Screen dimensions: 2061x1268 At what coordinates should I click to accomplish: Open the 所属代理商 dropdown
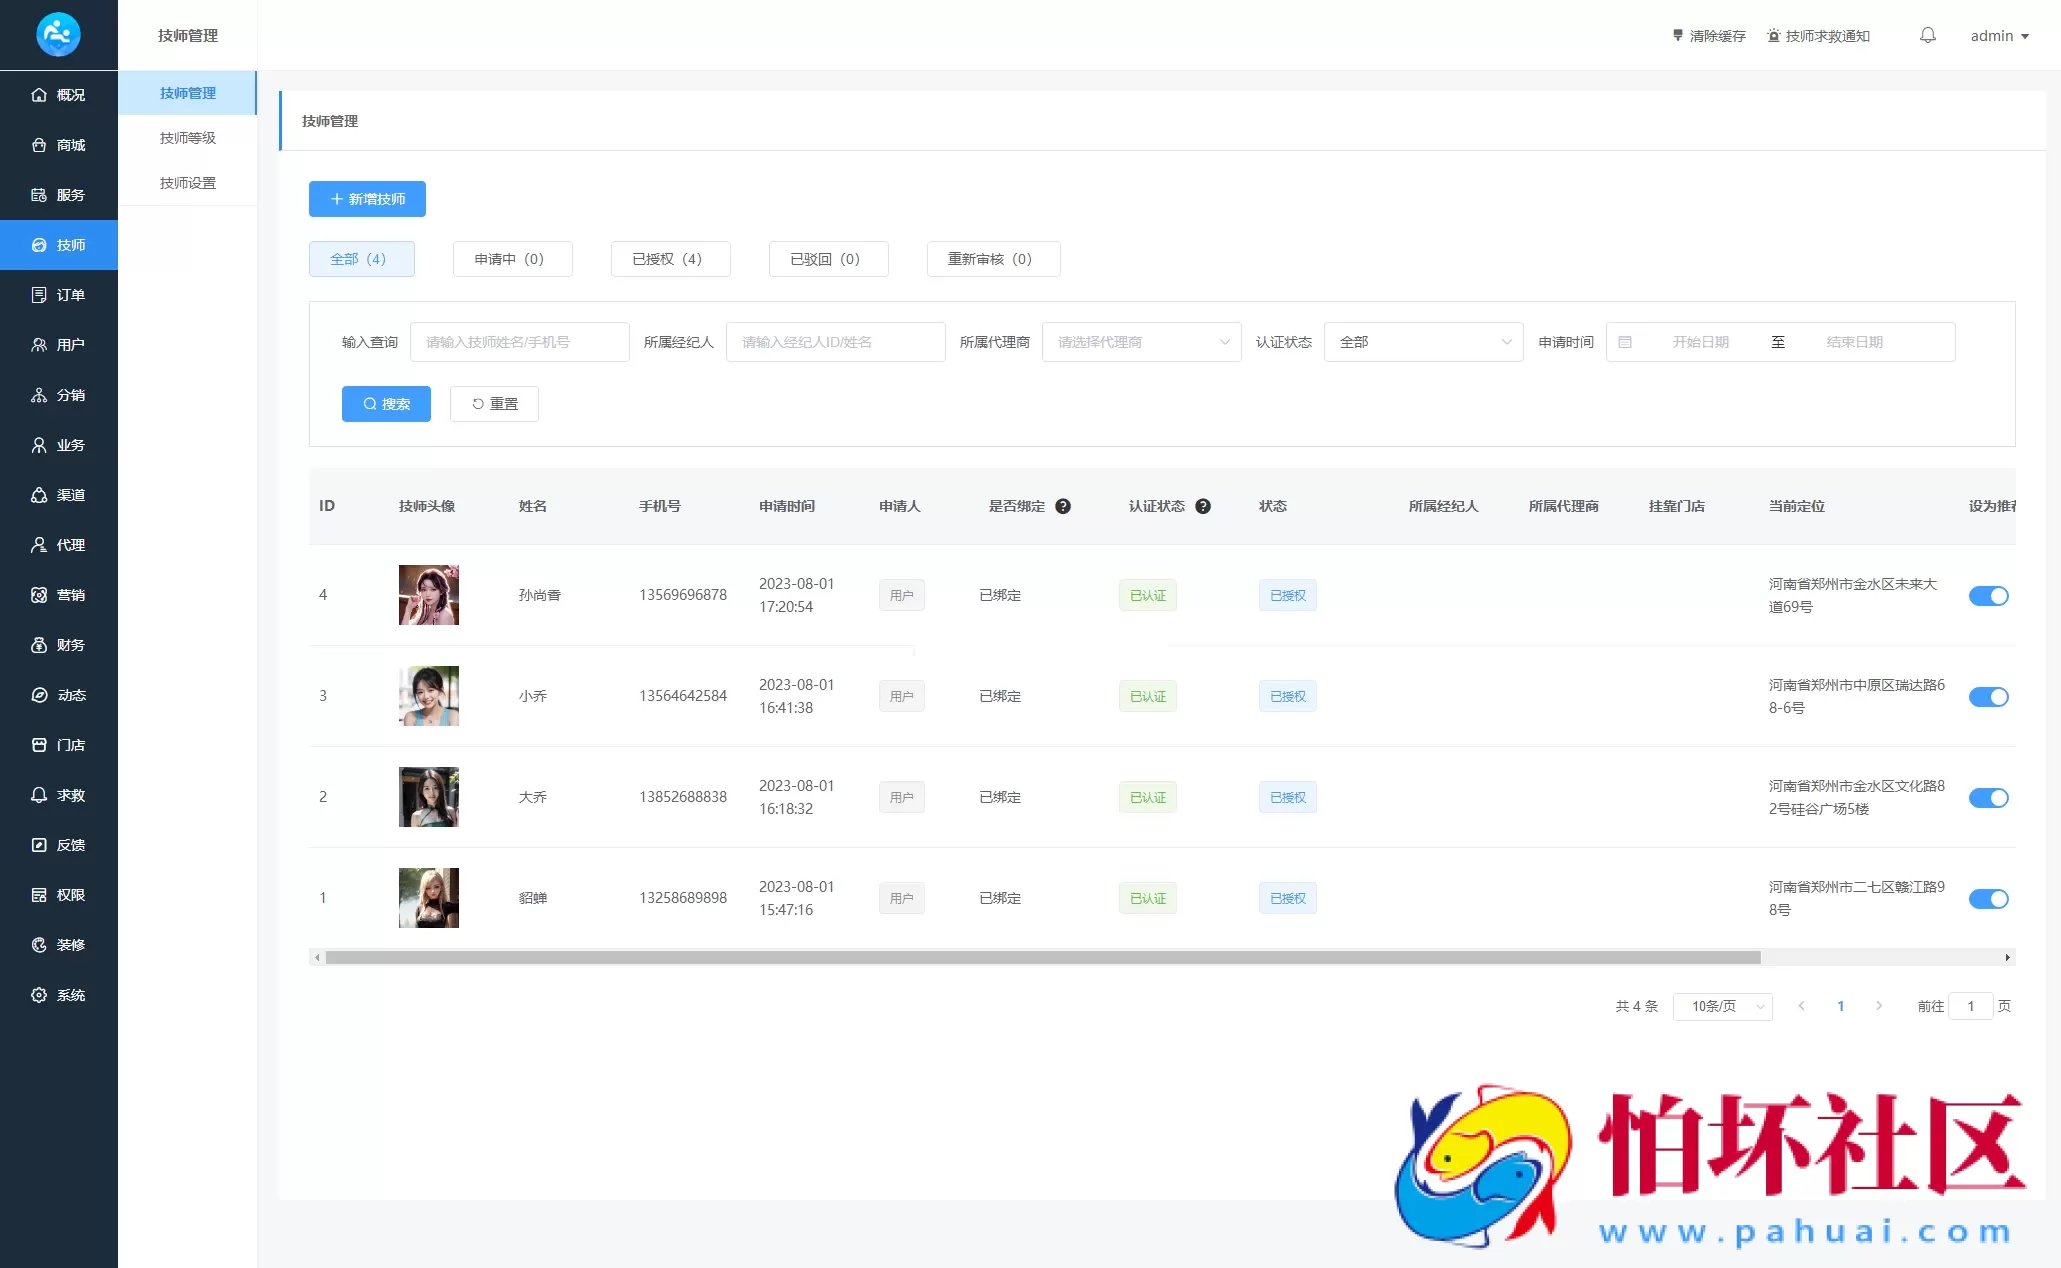click(x=1141, y=342)
